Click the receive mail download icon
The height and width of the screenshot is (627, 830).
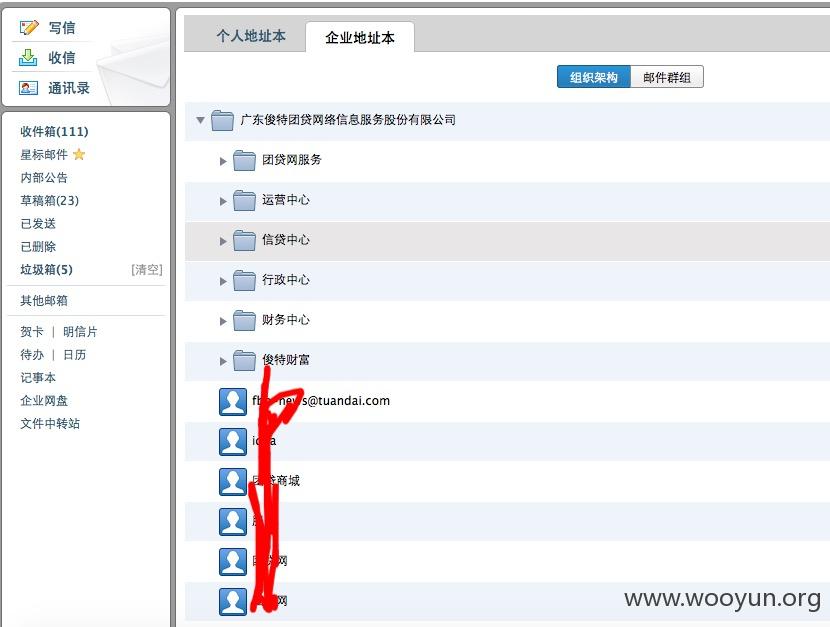pyautogui.click(x=28, y=57)
